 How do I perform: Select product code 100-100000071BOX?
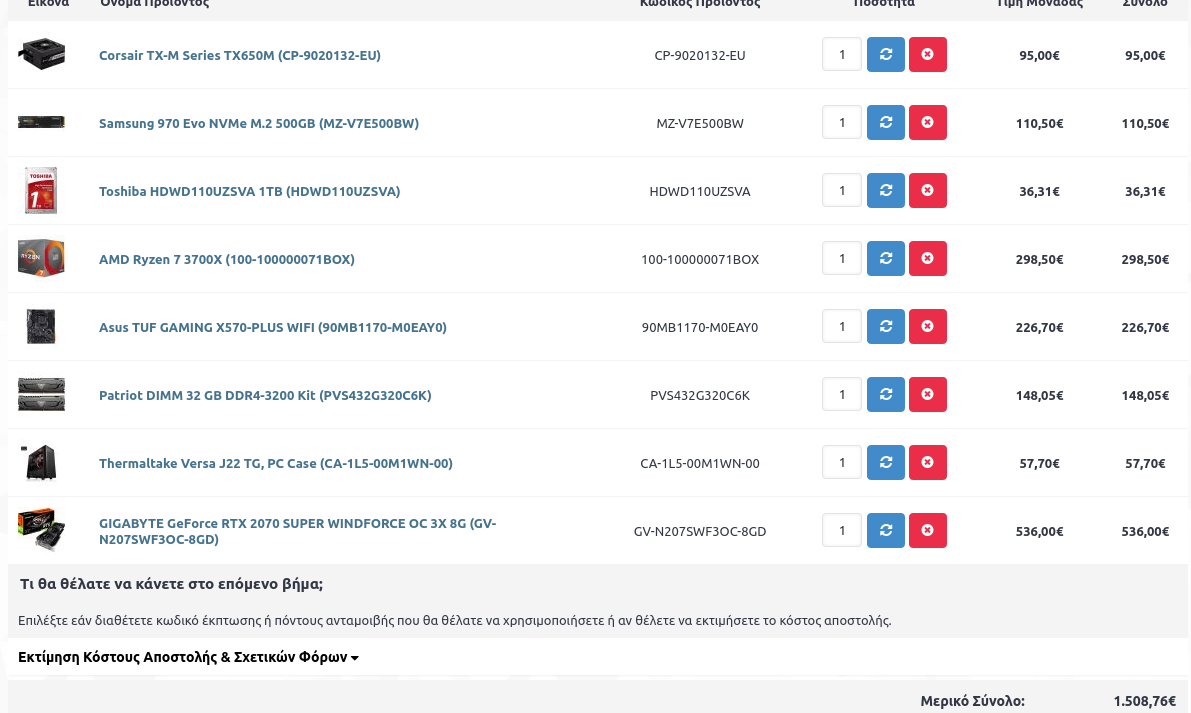coord(700,259)
